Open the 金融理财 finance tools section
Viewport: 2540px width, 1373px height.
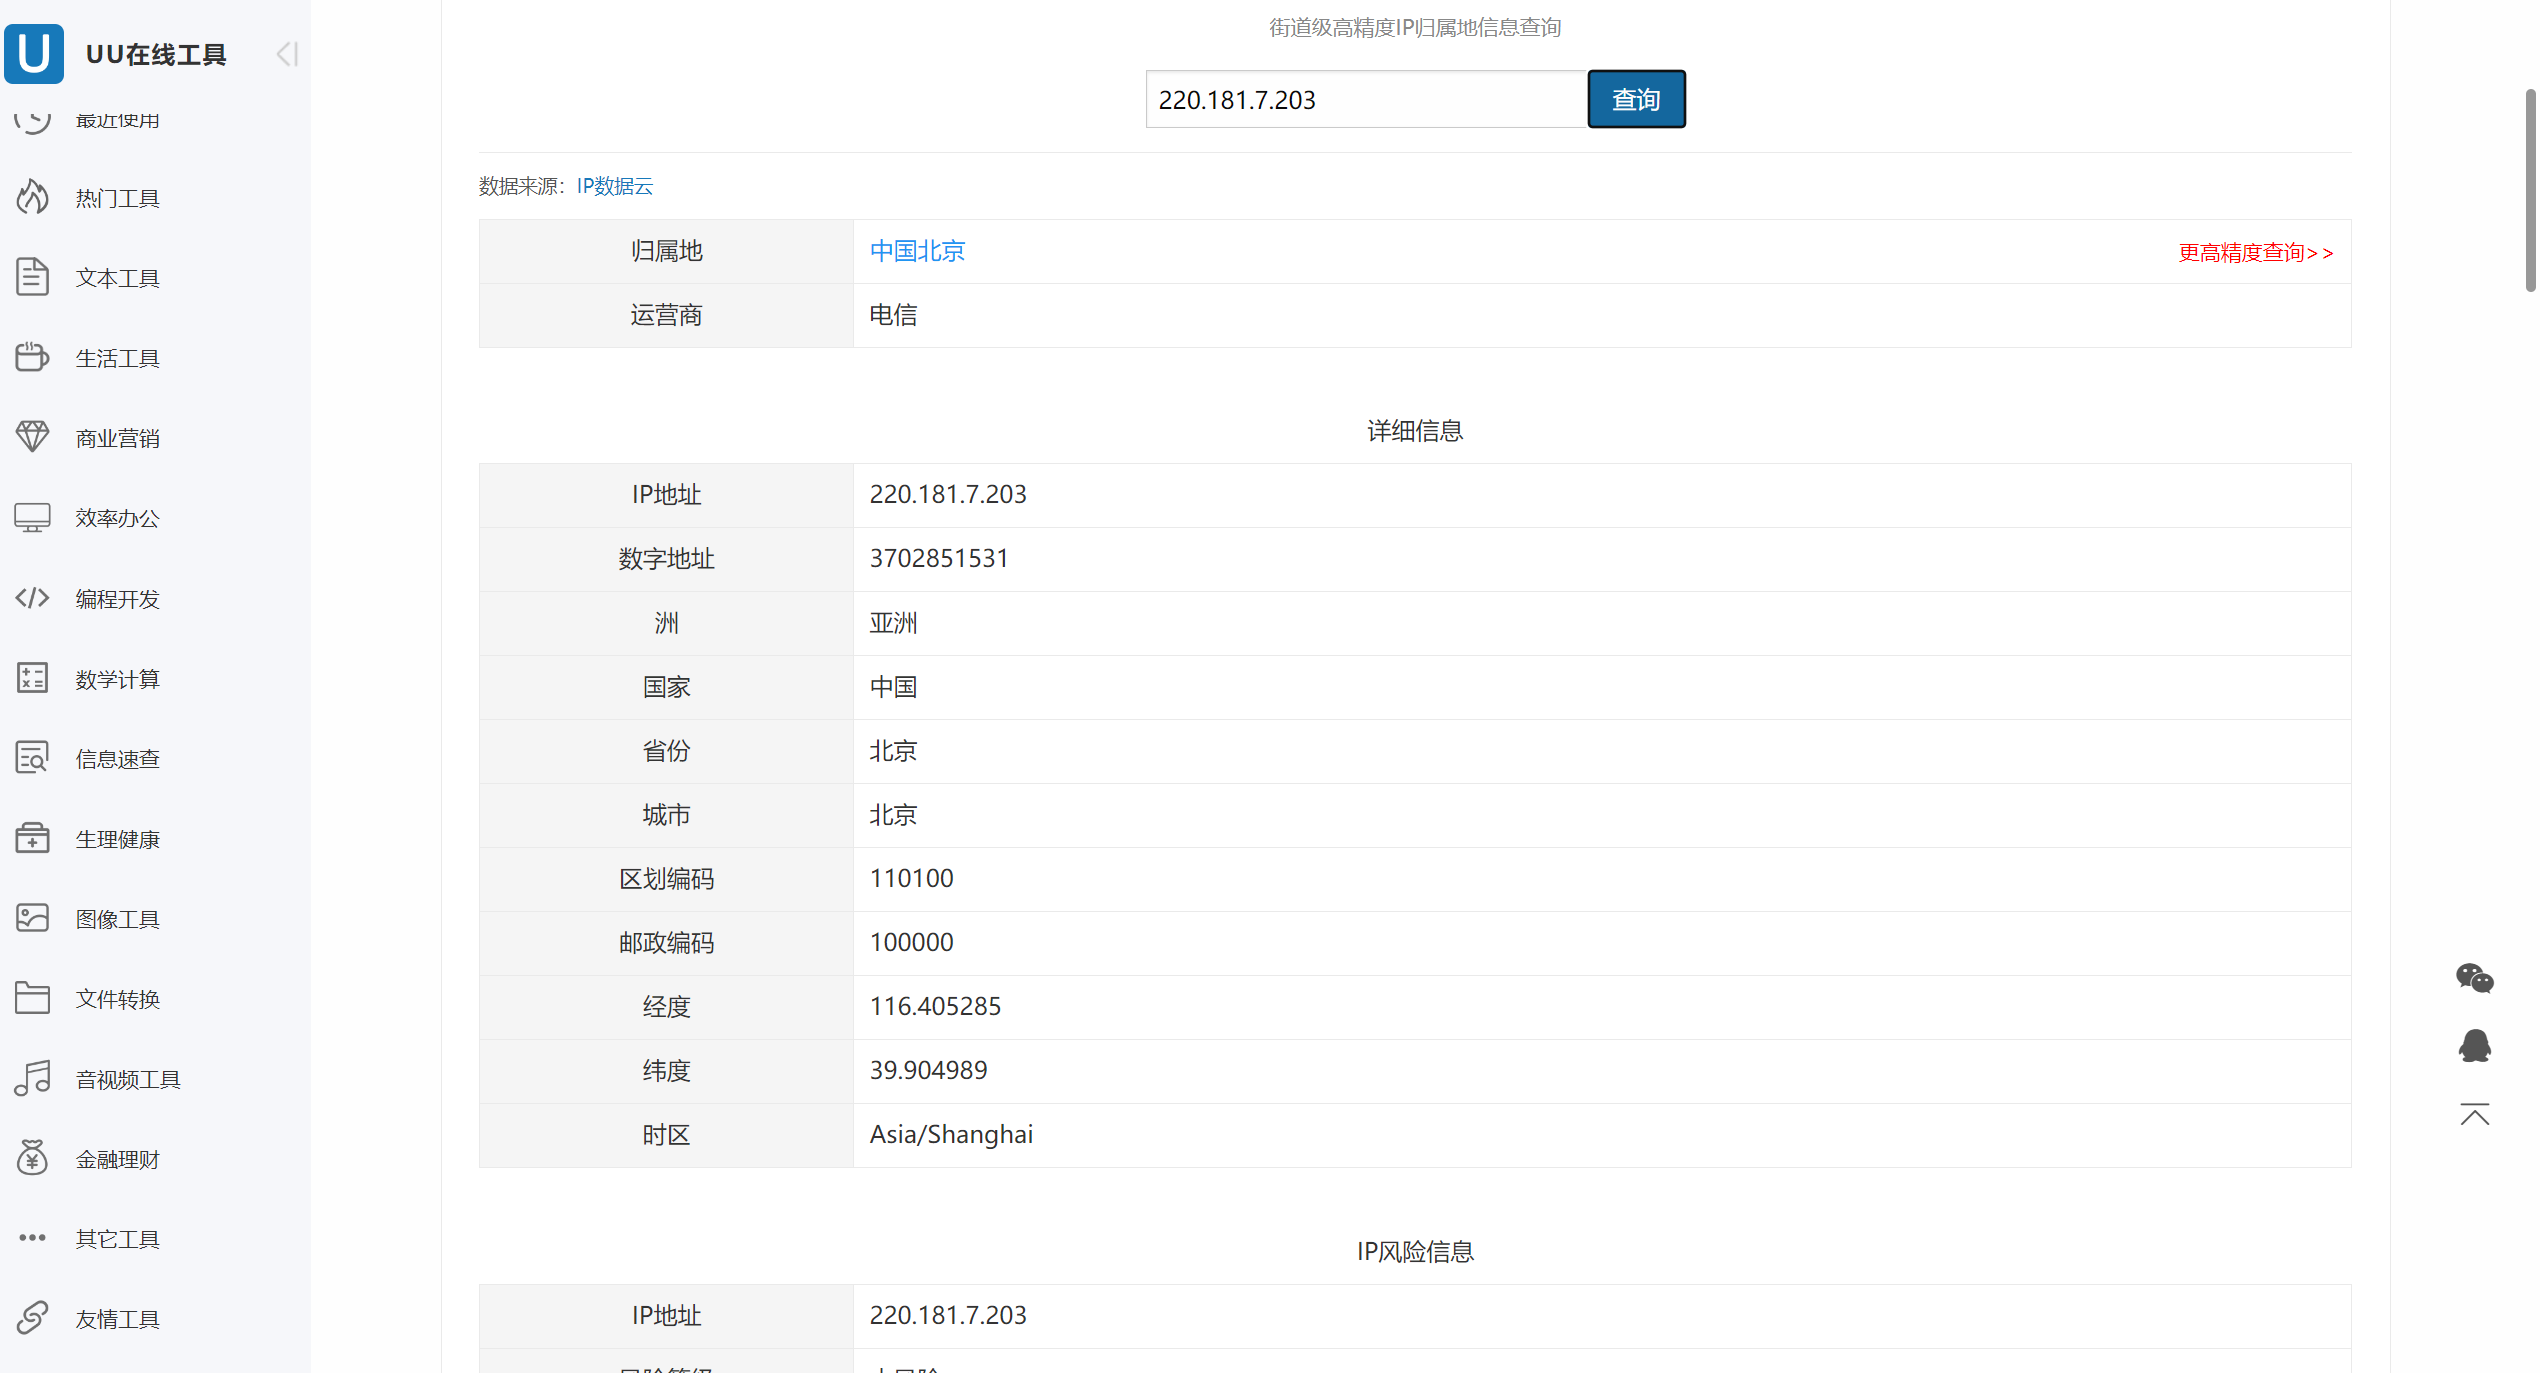tap(117, 1158)
